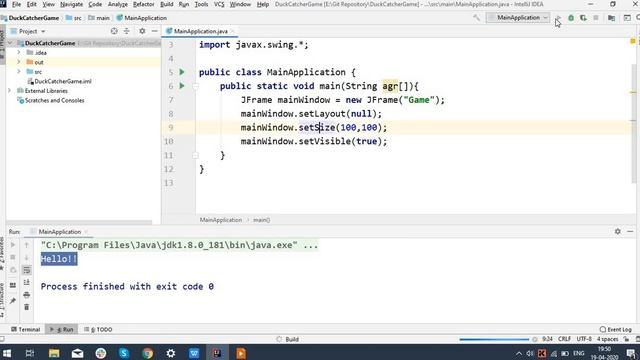Screen dimensions: 640x360
Task: Open Chrome from Windows taskbar
Action: [147, 353]
